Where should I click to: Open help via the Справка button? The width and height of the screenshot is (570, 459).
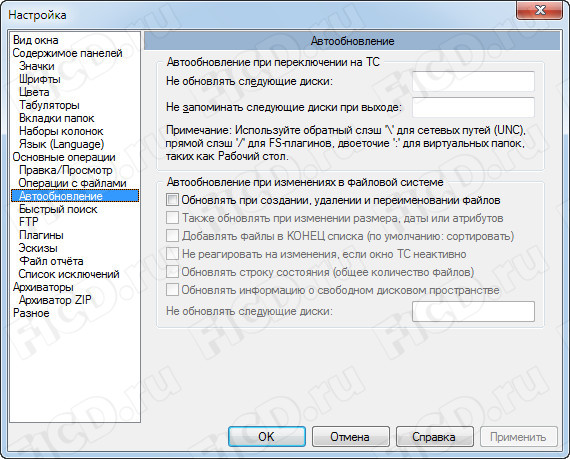(x=434, y=436)
